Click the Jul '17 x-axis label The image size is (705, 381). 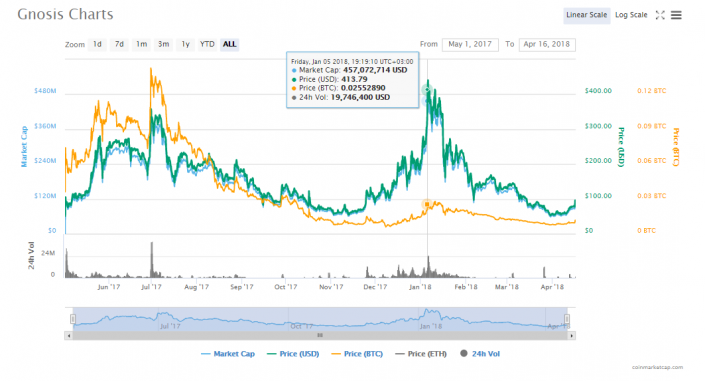point(152,287)
